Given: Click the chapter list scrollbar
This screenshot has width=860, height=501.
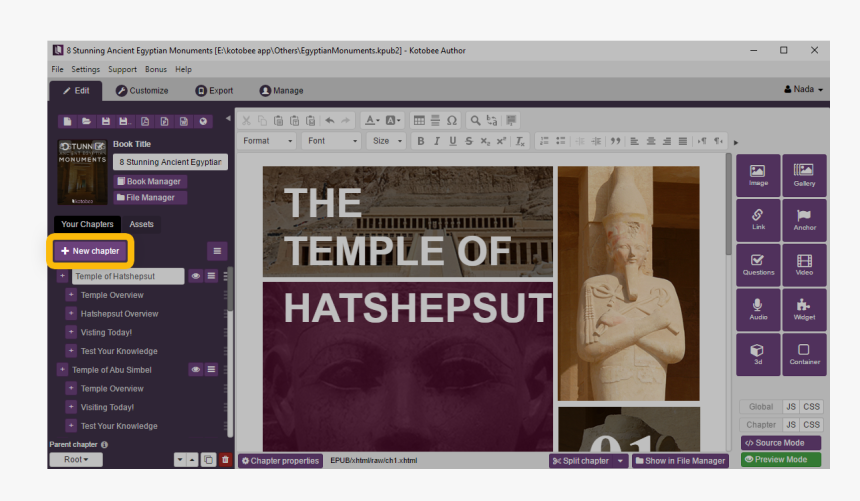Looking at the screenshot, I should pos(230,289).
